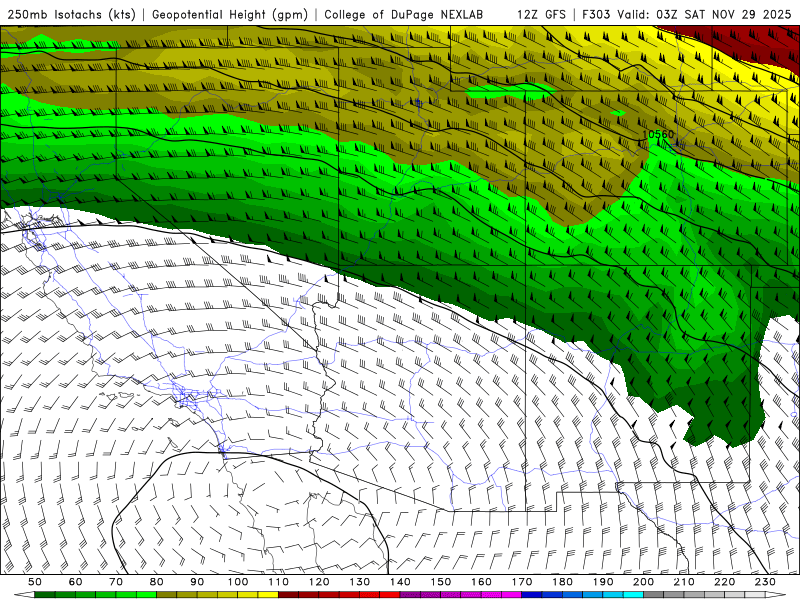
Task: Click the dark gray swatch right of 200
Action: (654, 595)
